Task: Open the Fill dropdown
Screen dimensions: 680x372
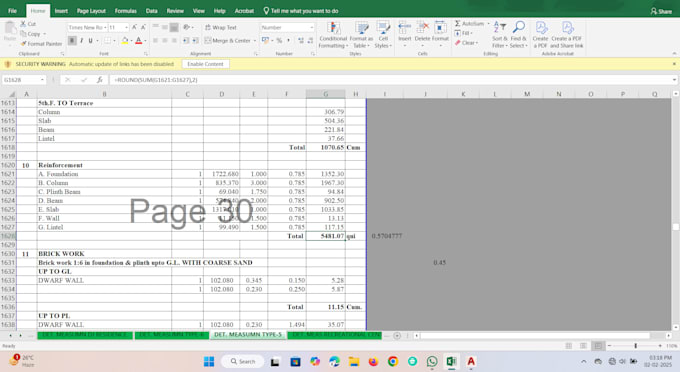Action: pyautogui.click(x=463, y=33)
